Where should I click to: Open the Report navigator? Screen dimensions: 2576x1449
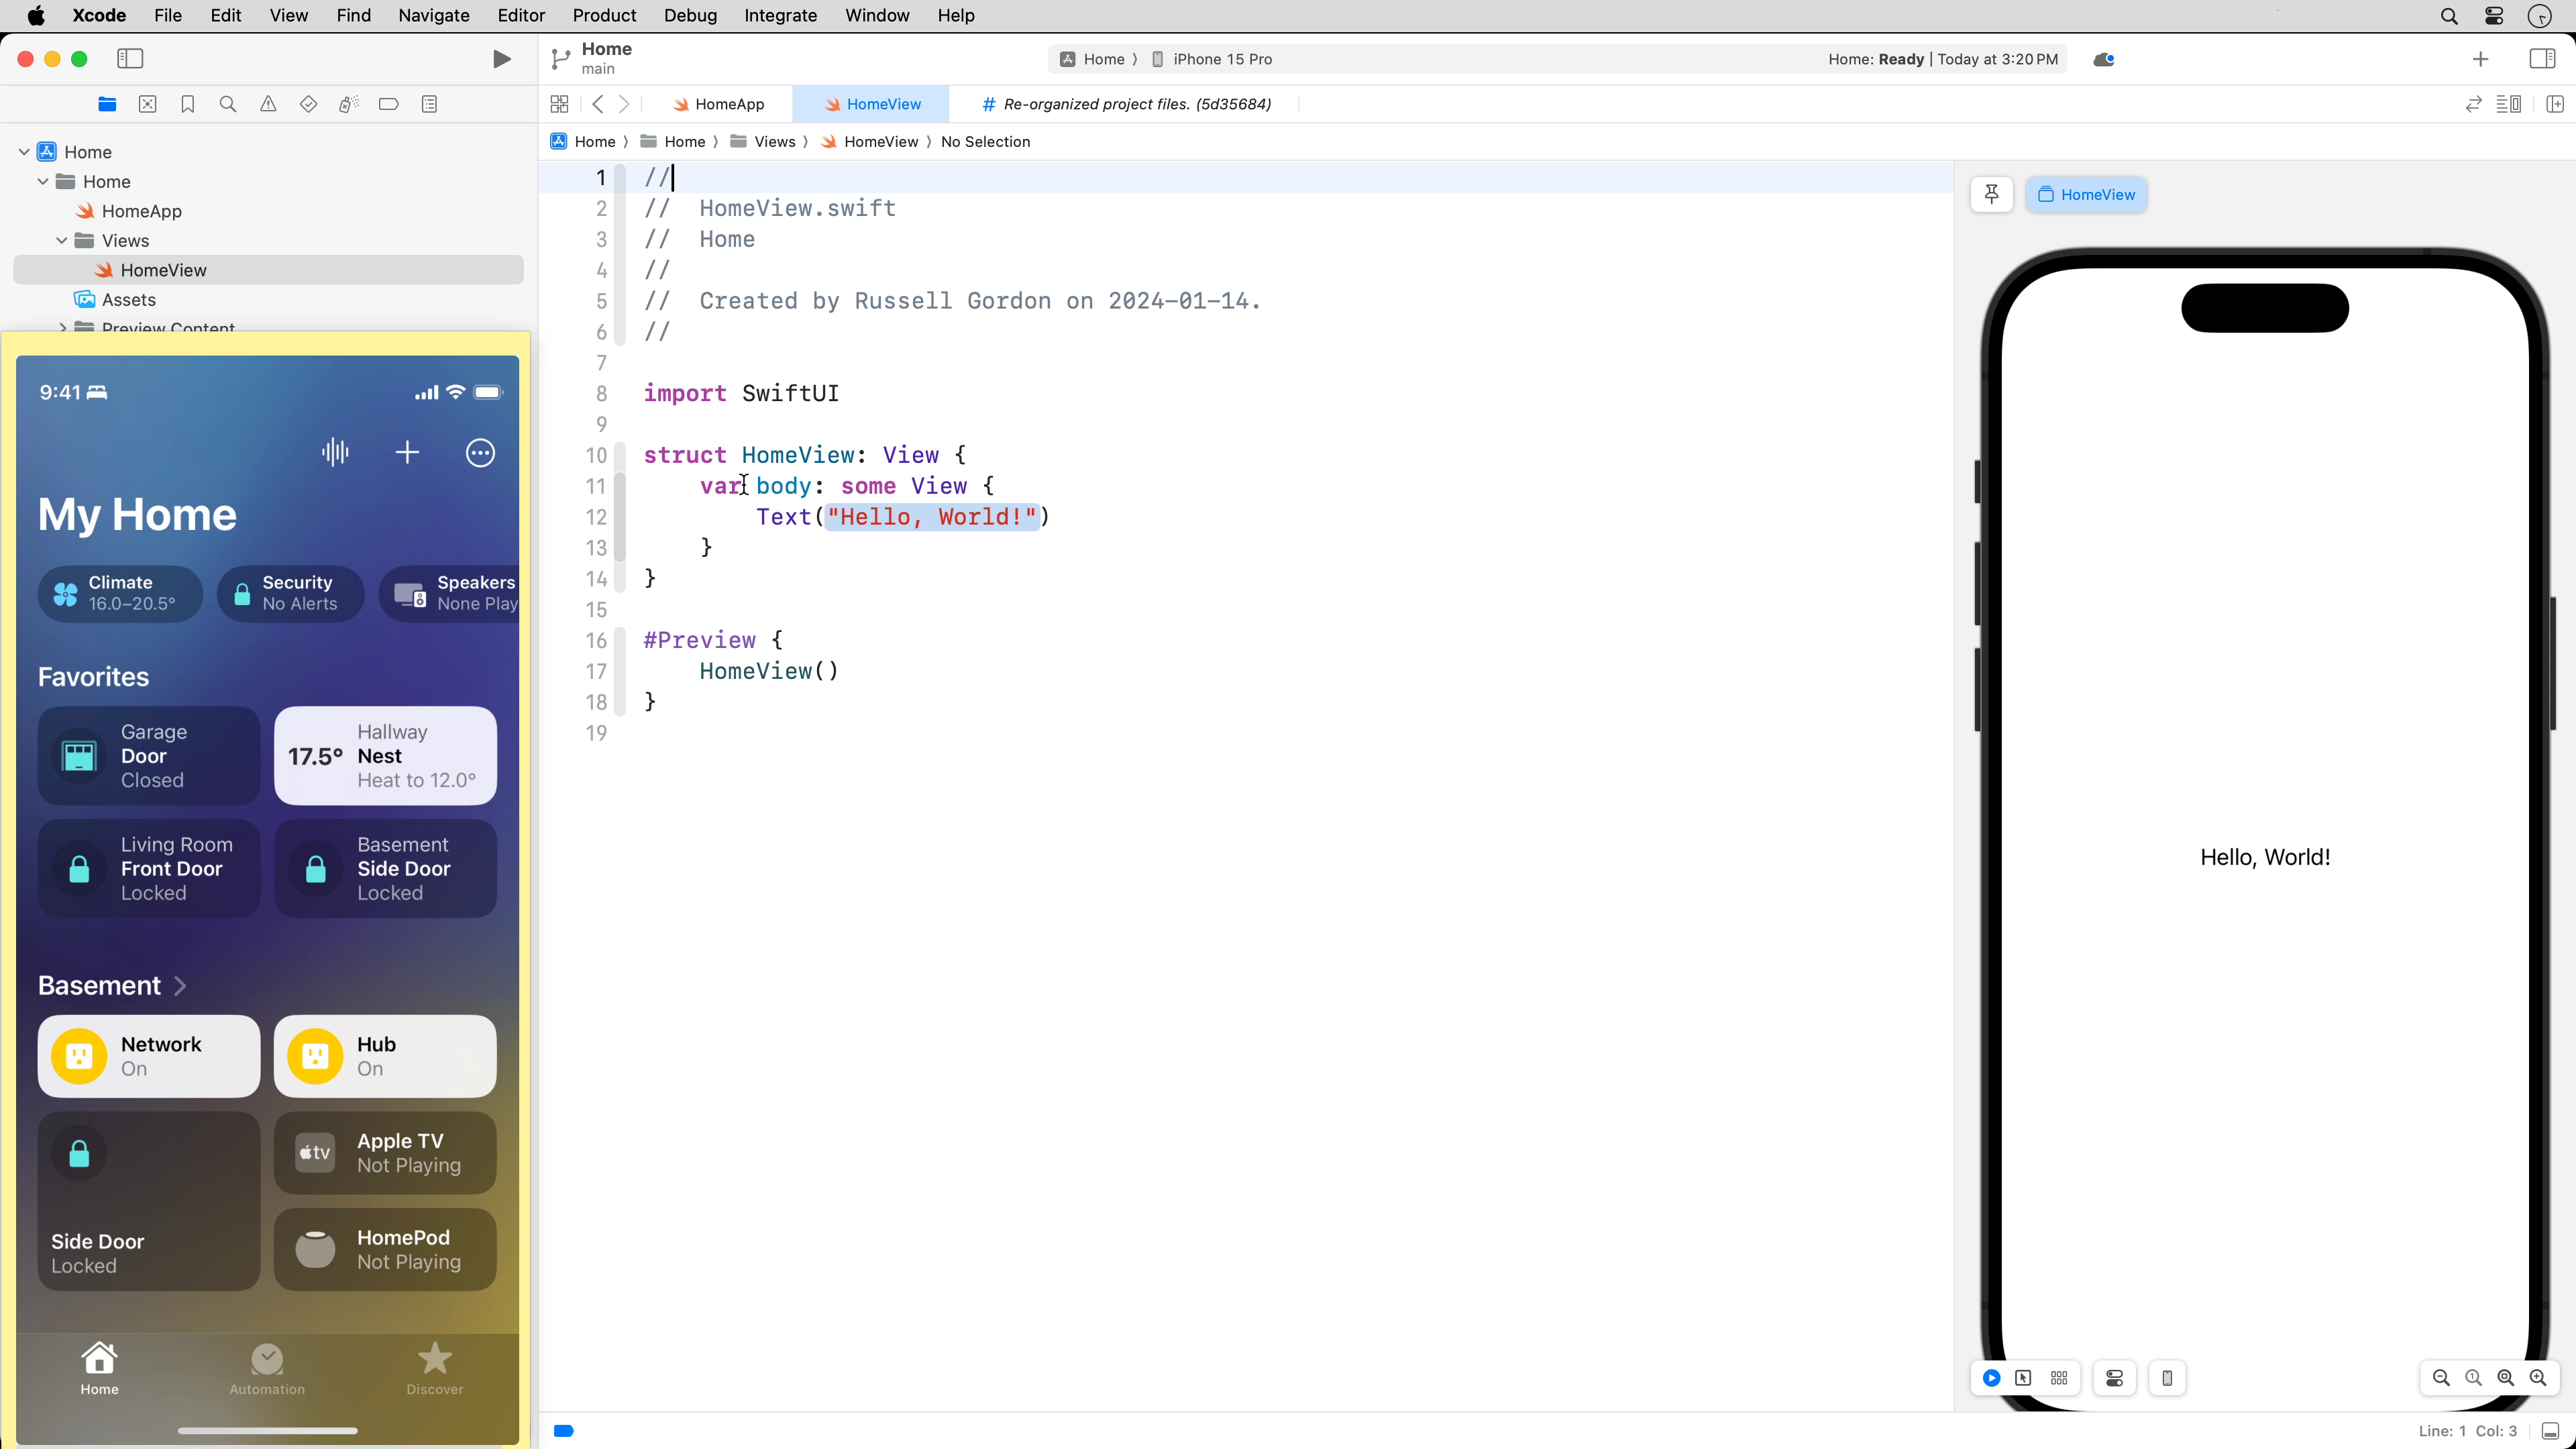coord(429,104)
